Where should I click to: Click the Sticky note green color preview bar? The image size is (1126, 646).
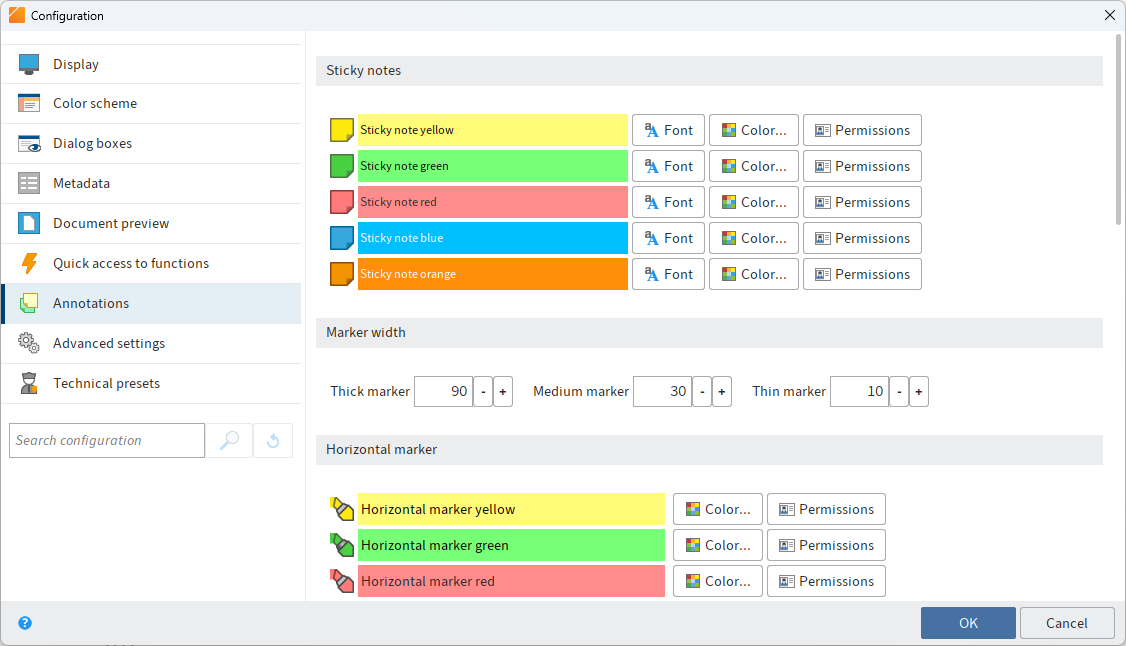(x=492, y=166)
